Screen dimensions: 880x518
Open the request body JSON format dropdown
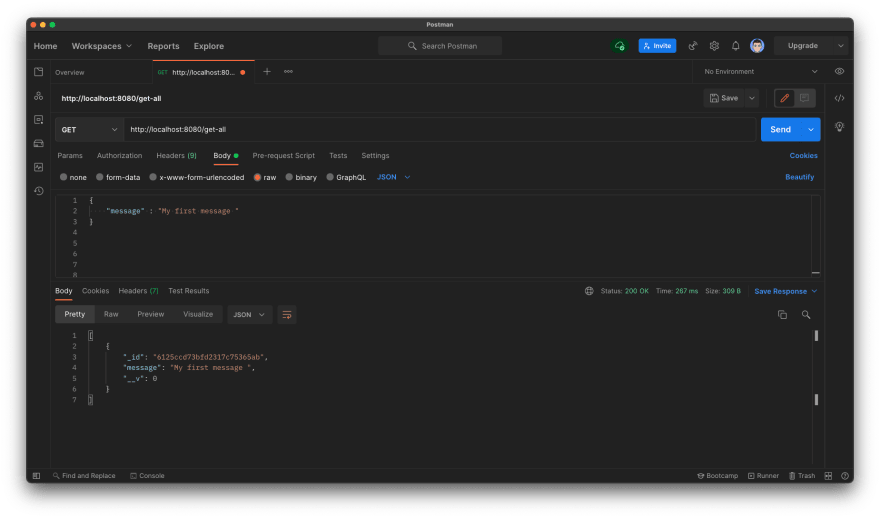[393, 177]
